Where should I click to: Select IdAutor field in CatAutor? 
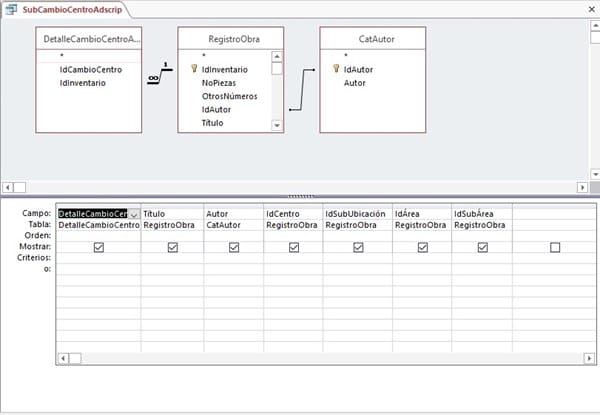358,70
